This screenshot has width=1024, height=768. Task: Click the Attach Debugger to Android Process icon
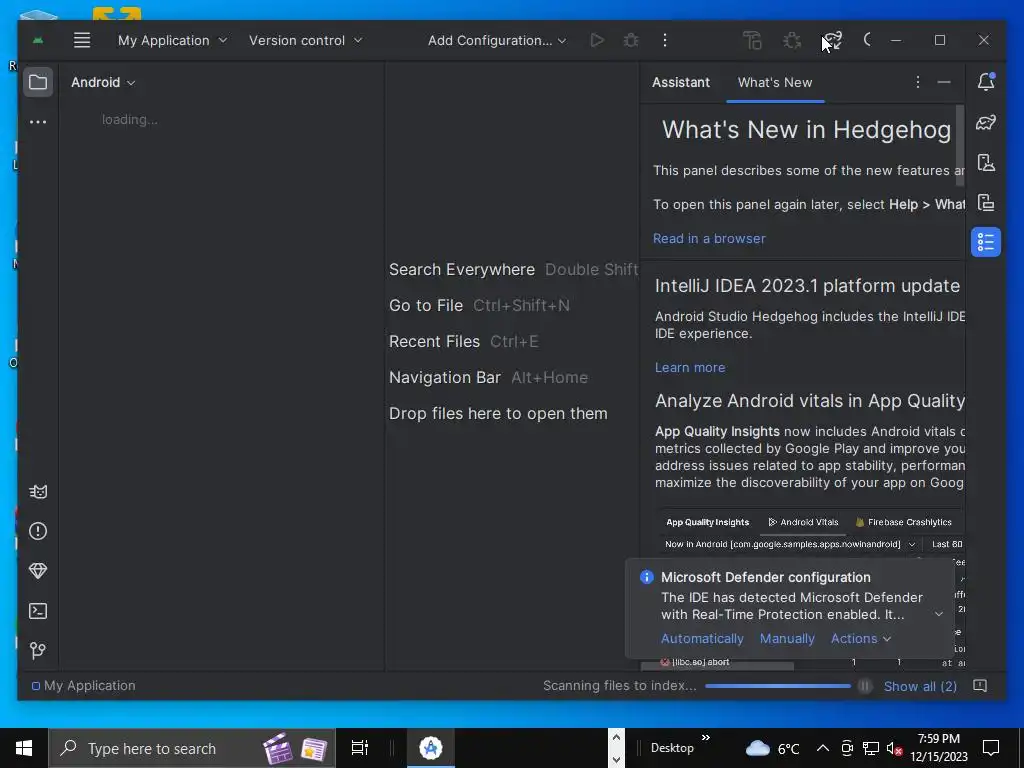[792, 40]
